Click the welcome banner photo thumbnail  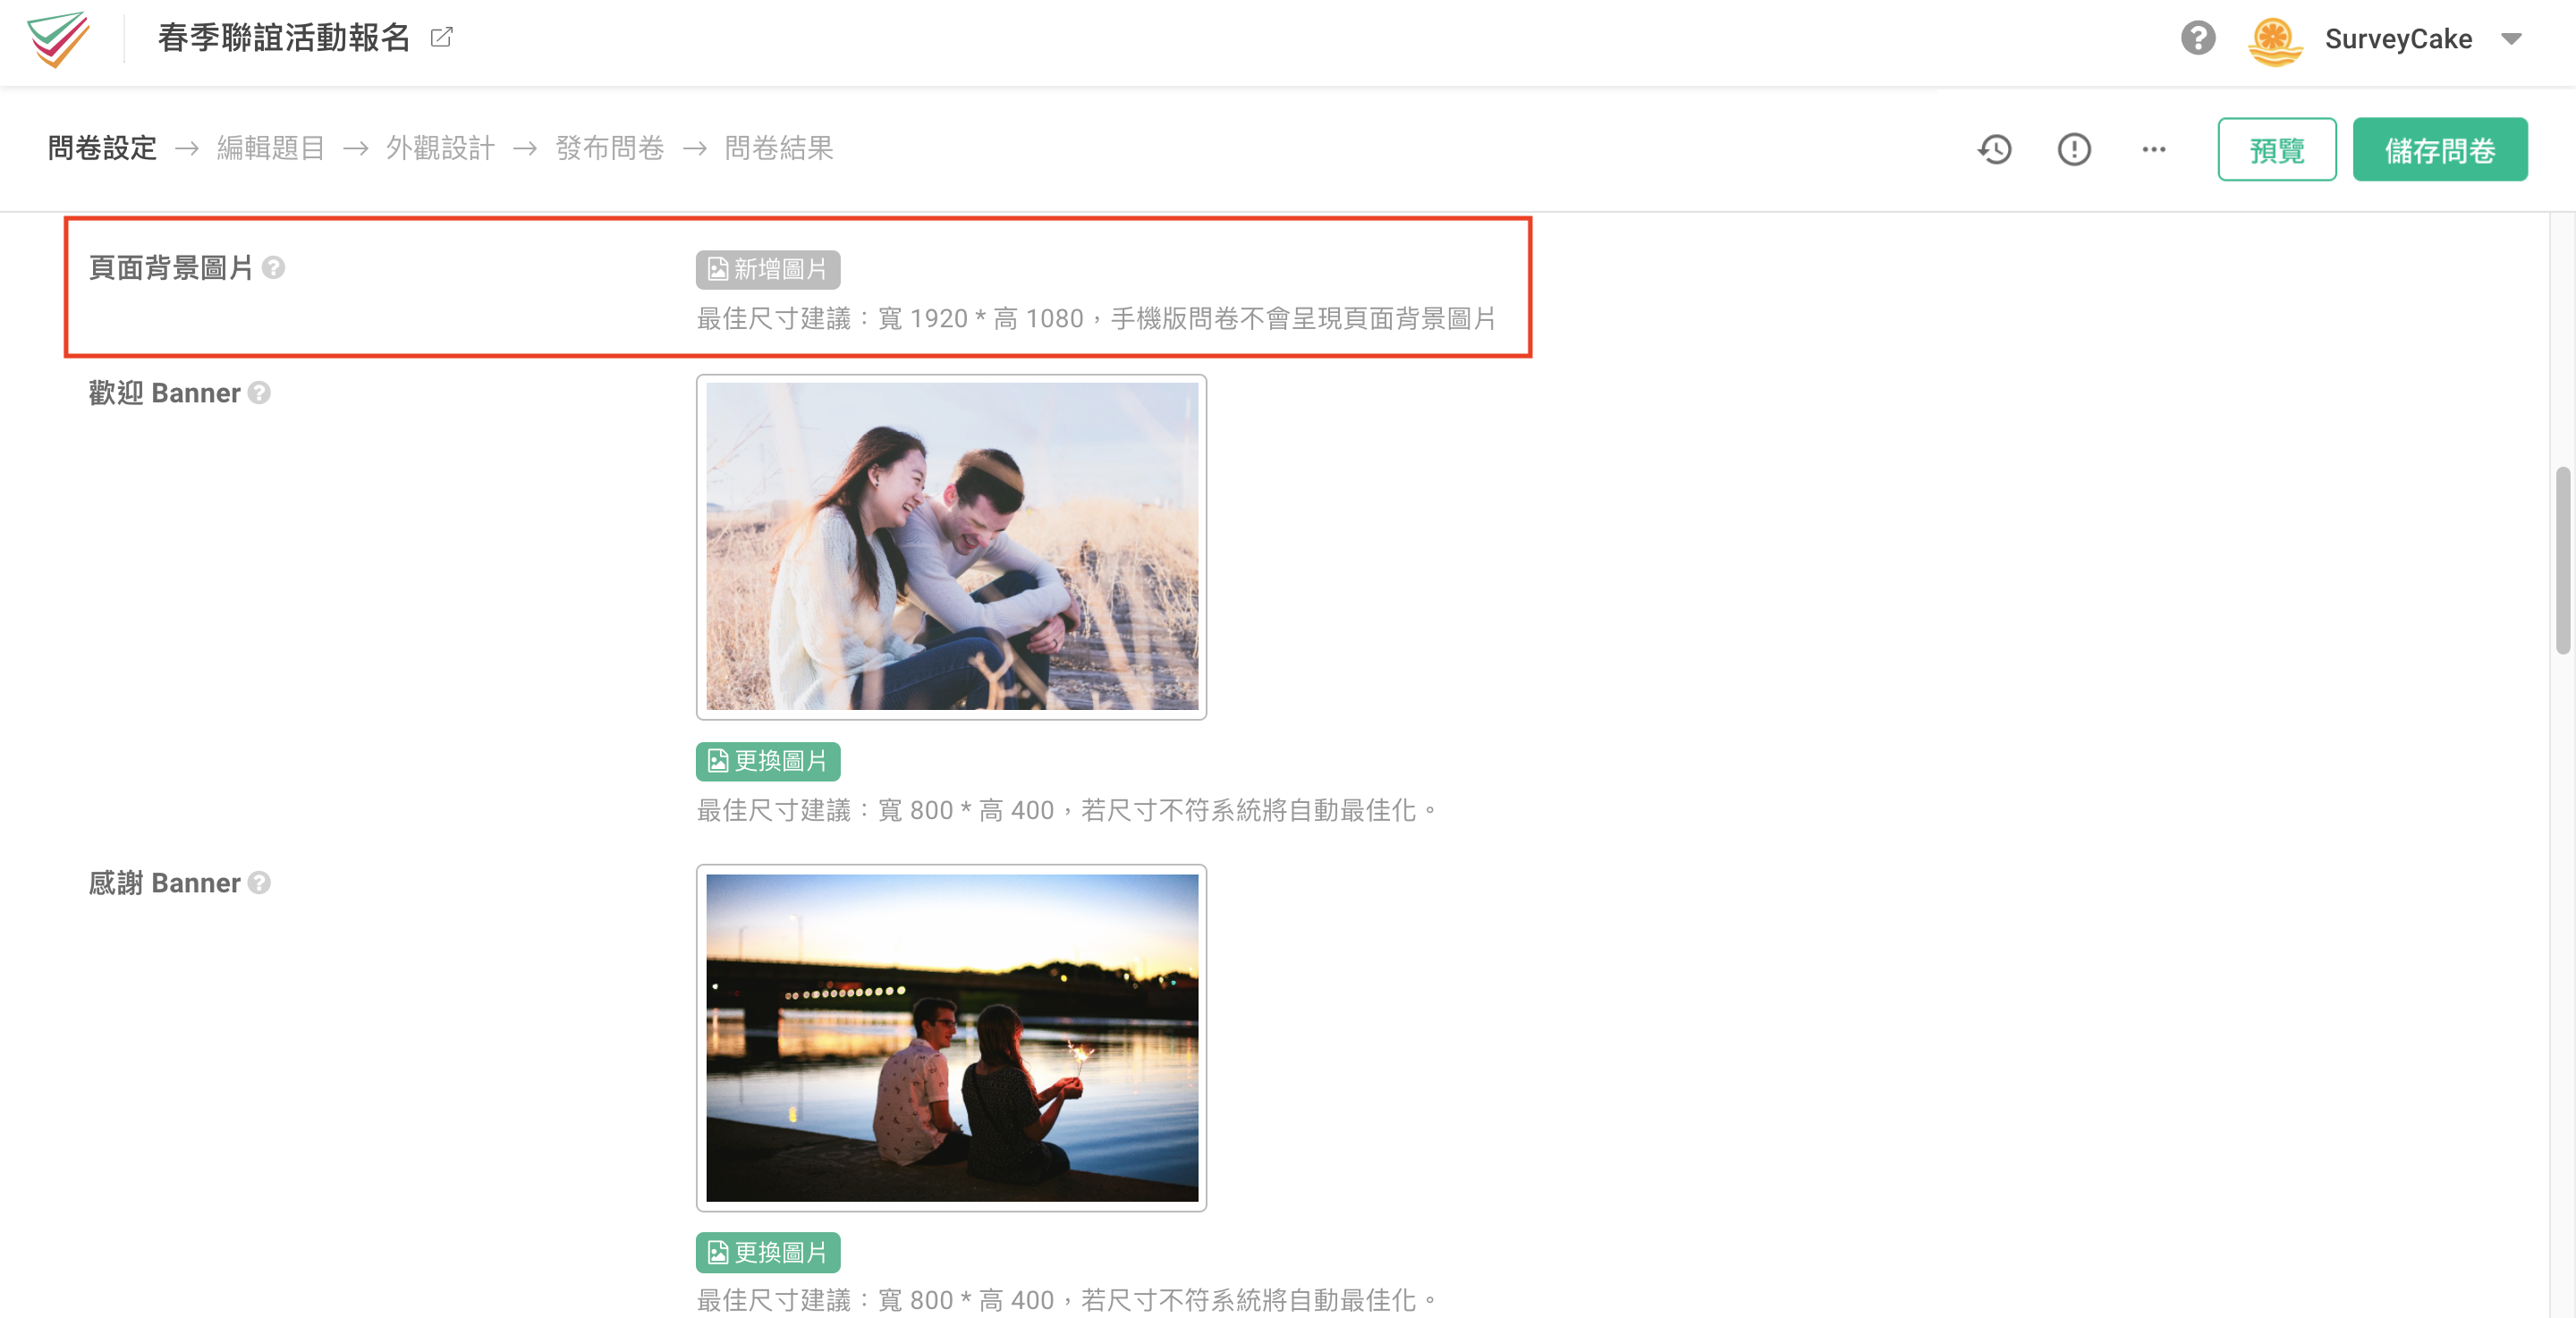951,545
